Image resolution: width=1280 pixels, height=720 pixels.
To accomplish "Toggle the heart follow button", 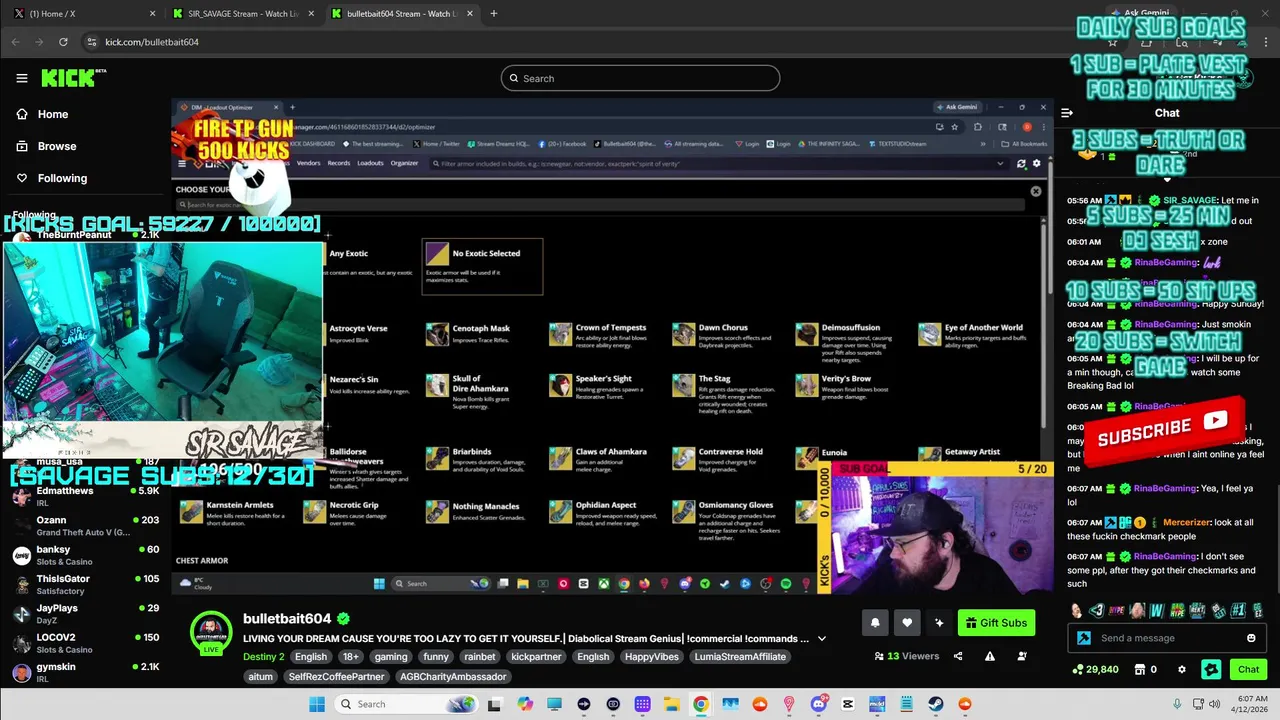I will 907,623.
